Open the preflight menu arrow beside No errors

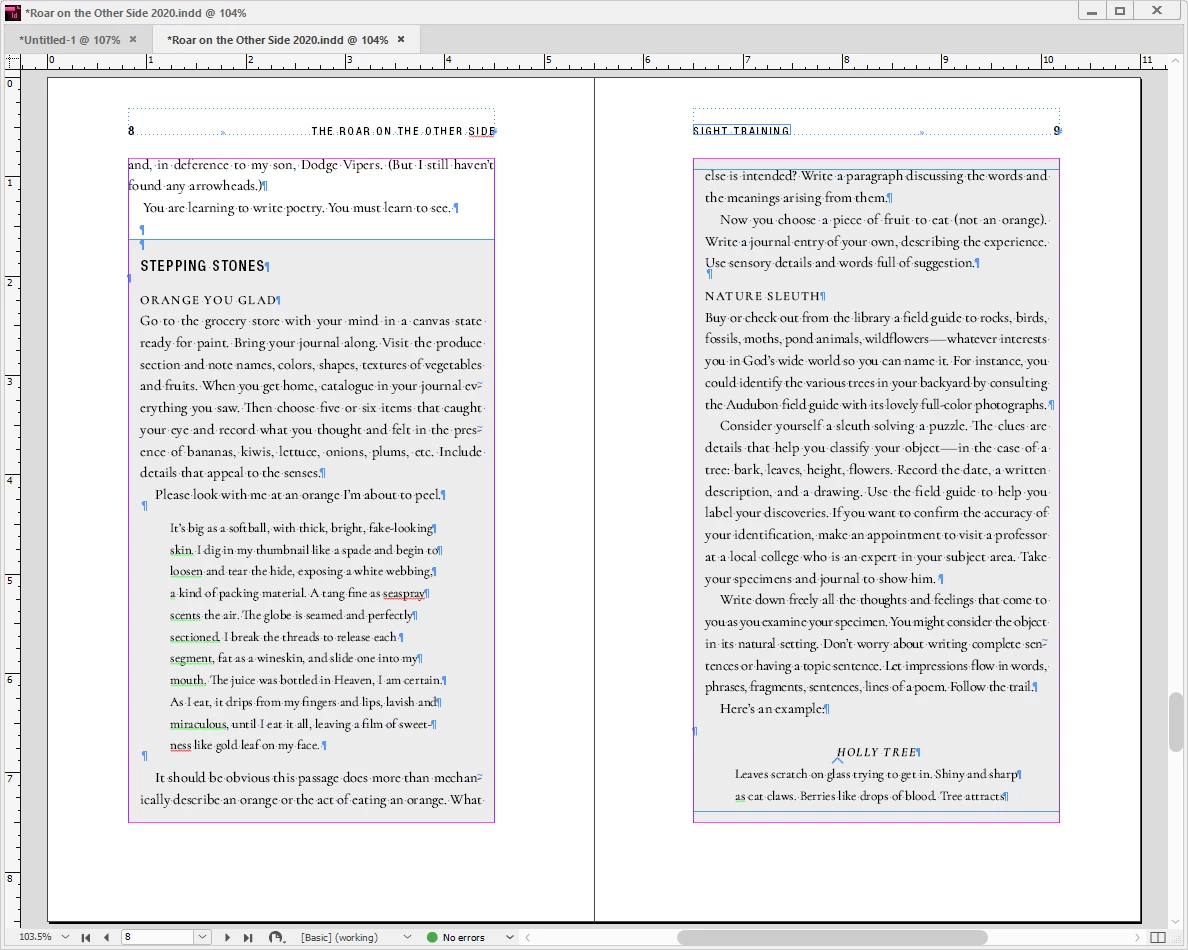(510, 937)
